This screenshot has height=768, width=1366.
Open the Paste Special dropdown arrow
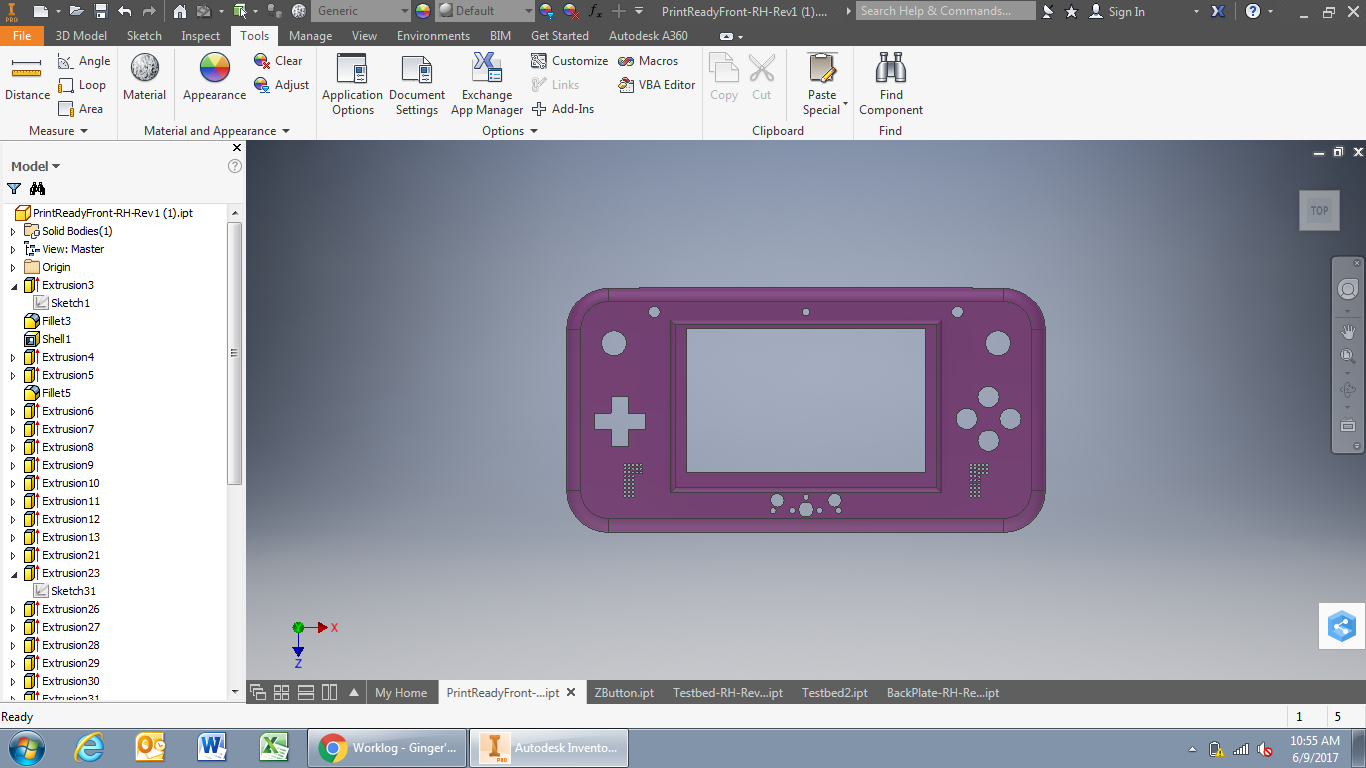846,104
